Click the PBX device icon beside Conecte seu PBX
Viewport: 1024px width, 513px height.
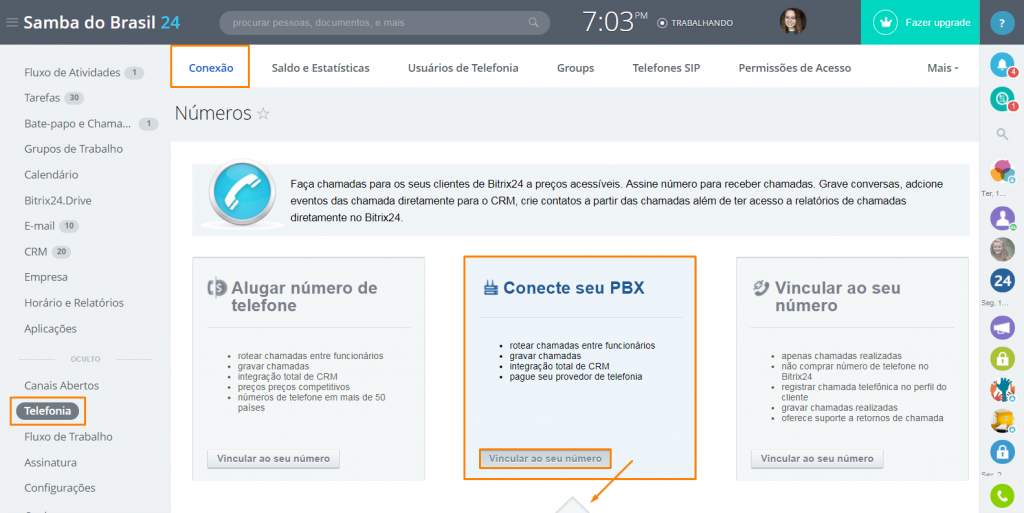[x=490, y=288]
